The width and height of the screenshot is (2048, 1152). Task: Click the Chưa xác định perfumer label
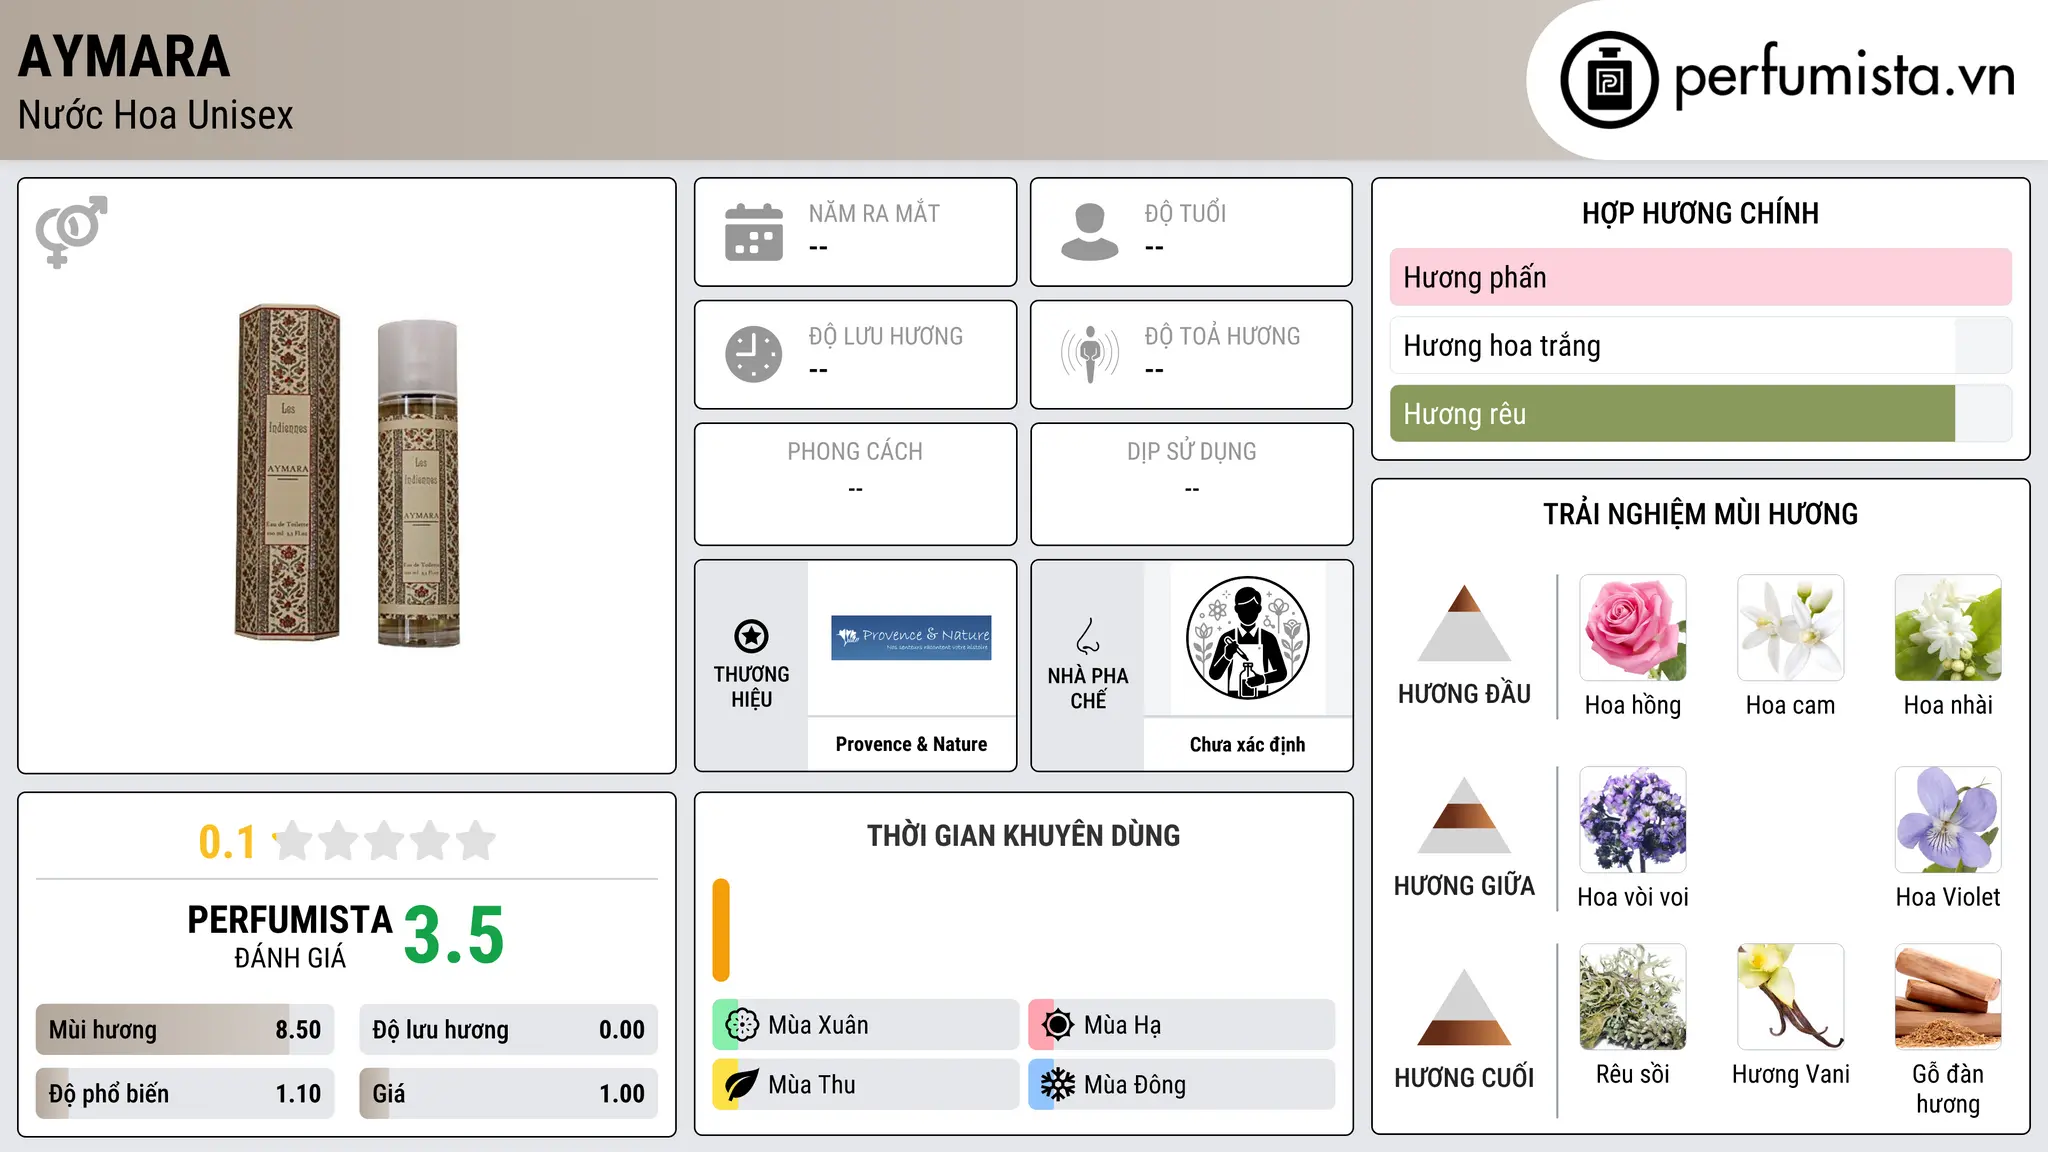click(x=1247, y=744)
